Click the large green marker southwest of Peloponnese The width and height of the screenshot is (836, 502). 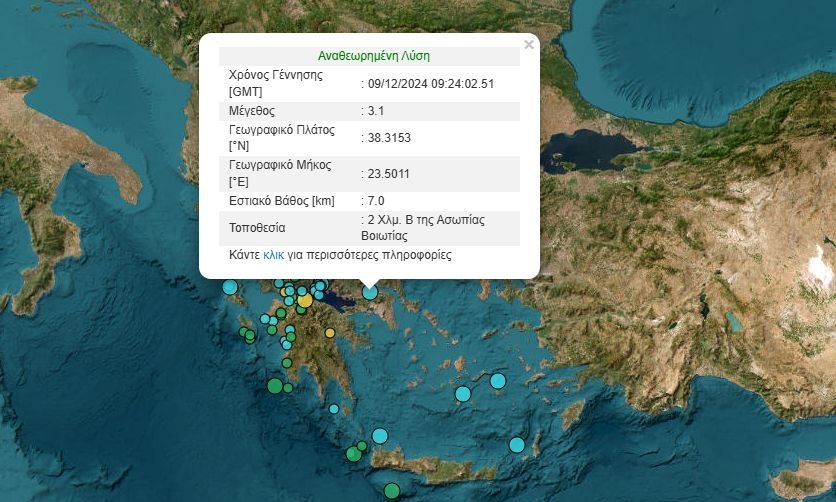[275, 386]
